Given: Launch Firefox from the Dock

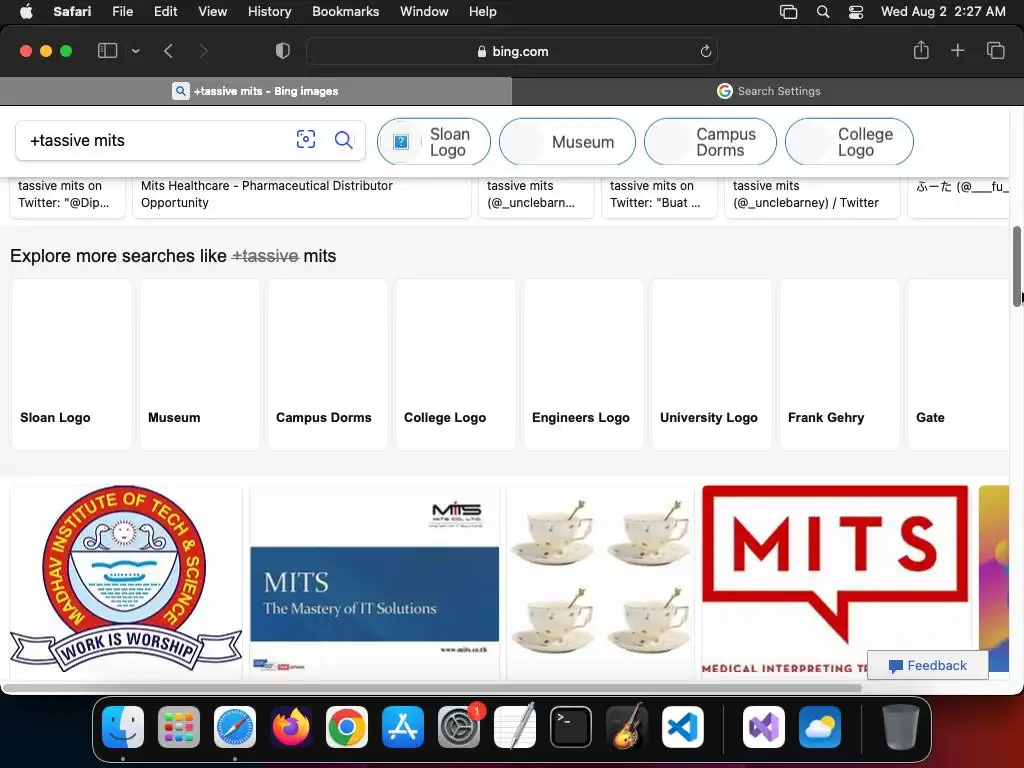Looking at the screenshot, I should pos(291,727).
